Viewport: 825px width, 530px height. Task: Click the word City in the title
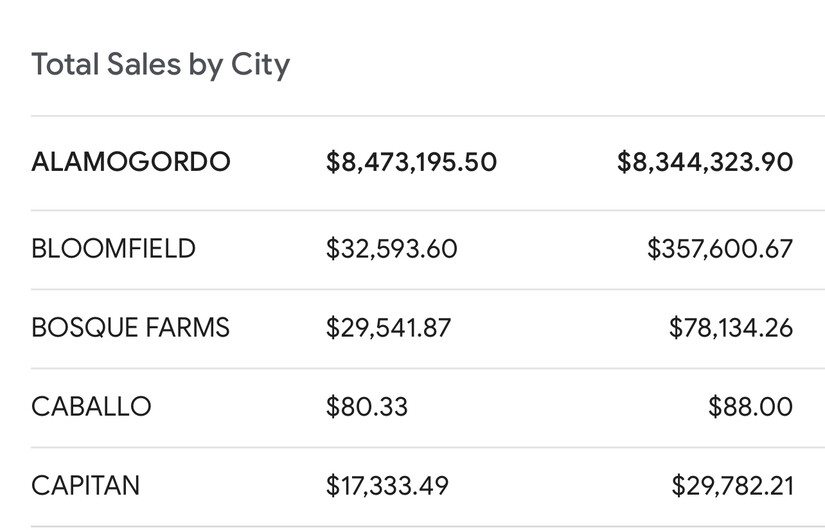click(260, 65)
